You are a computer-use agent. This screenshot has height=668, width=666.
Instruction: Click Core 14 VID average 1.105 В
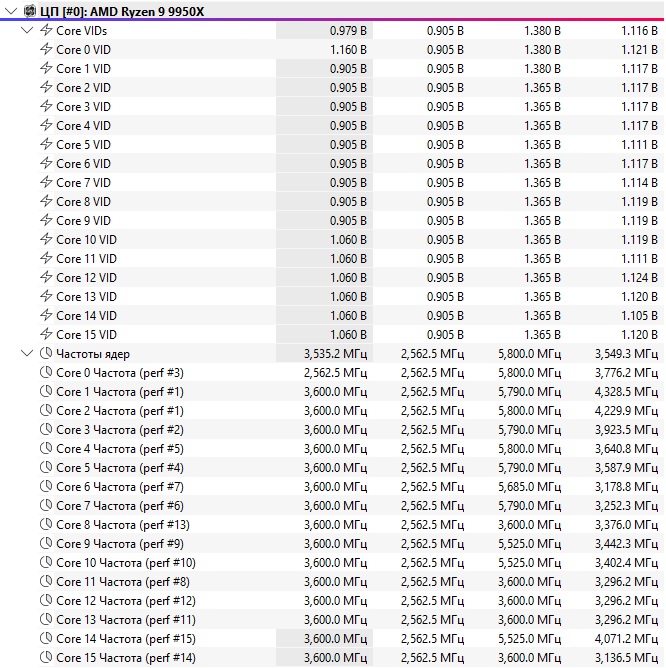coord(639,316)
